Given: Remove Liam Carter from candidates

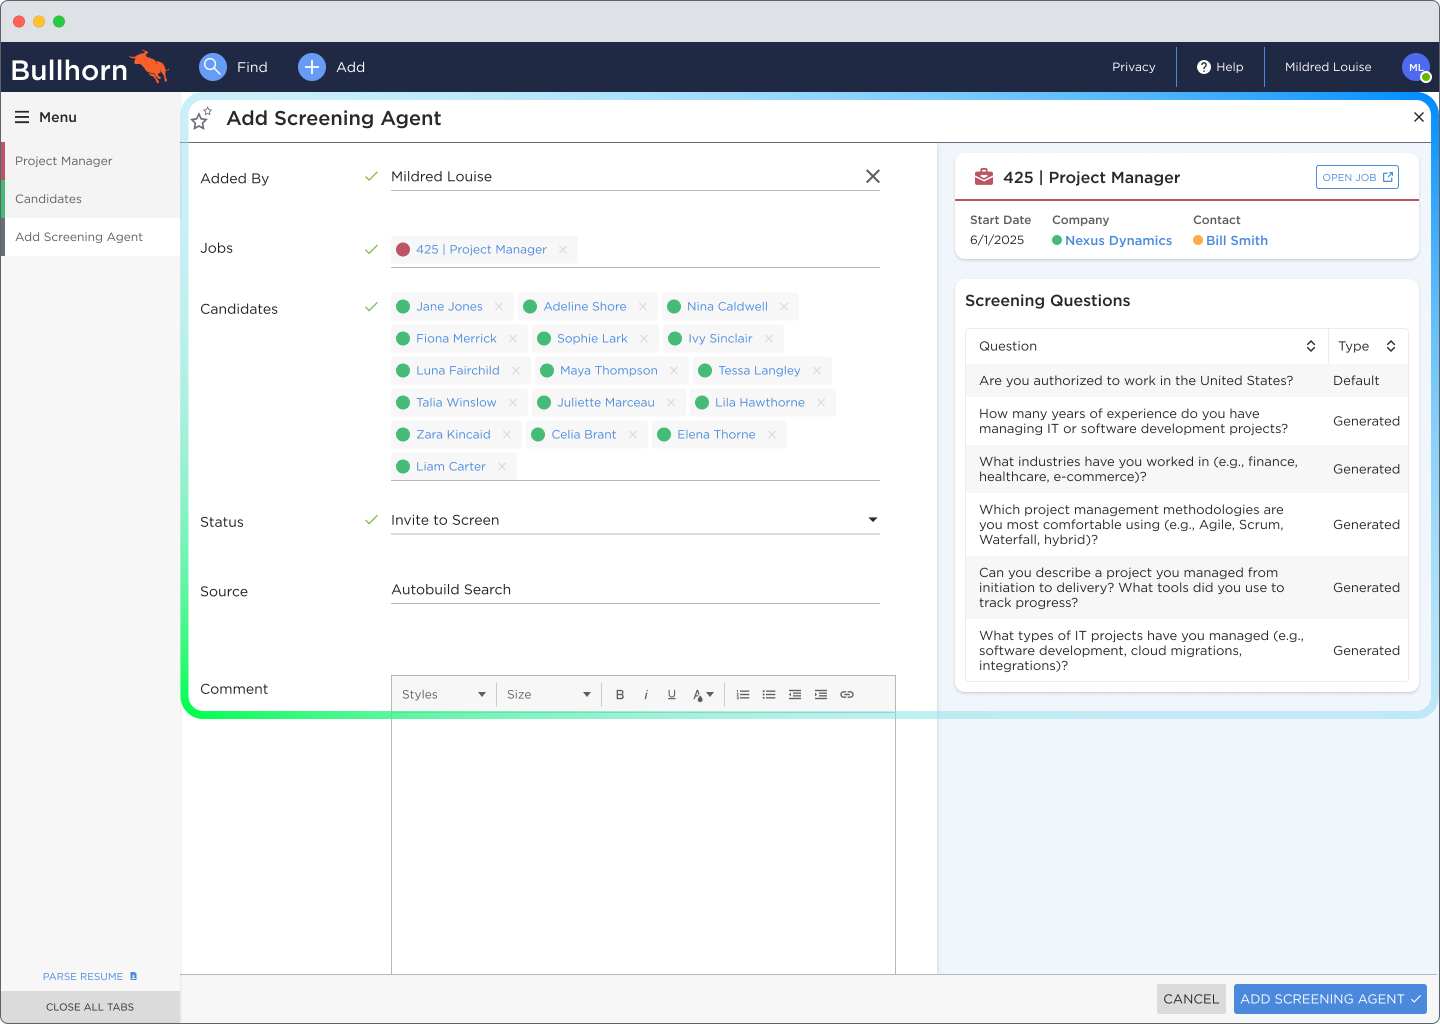Looking at the screenshot, I should coord(502,467).
